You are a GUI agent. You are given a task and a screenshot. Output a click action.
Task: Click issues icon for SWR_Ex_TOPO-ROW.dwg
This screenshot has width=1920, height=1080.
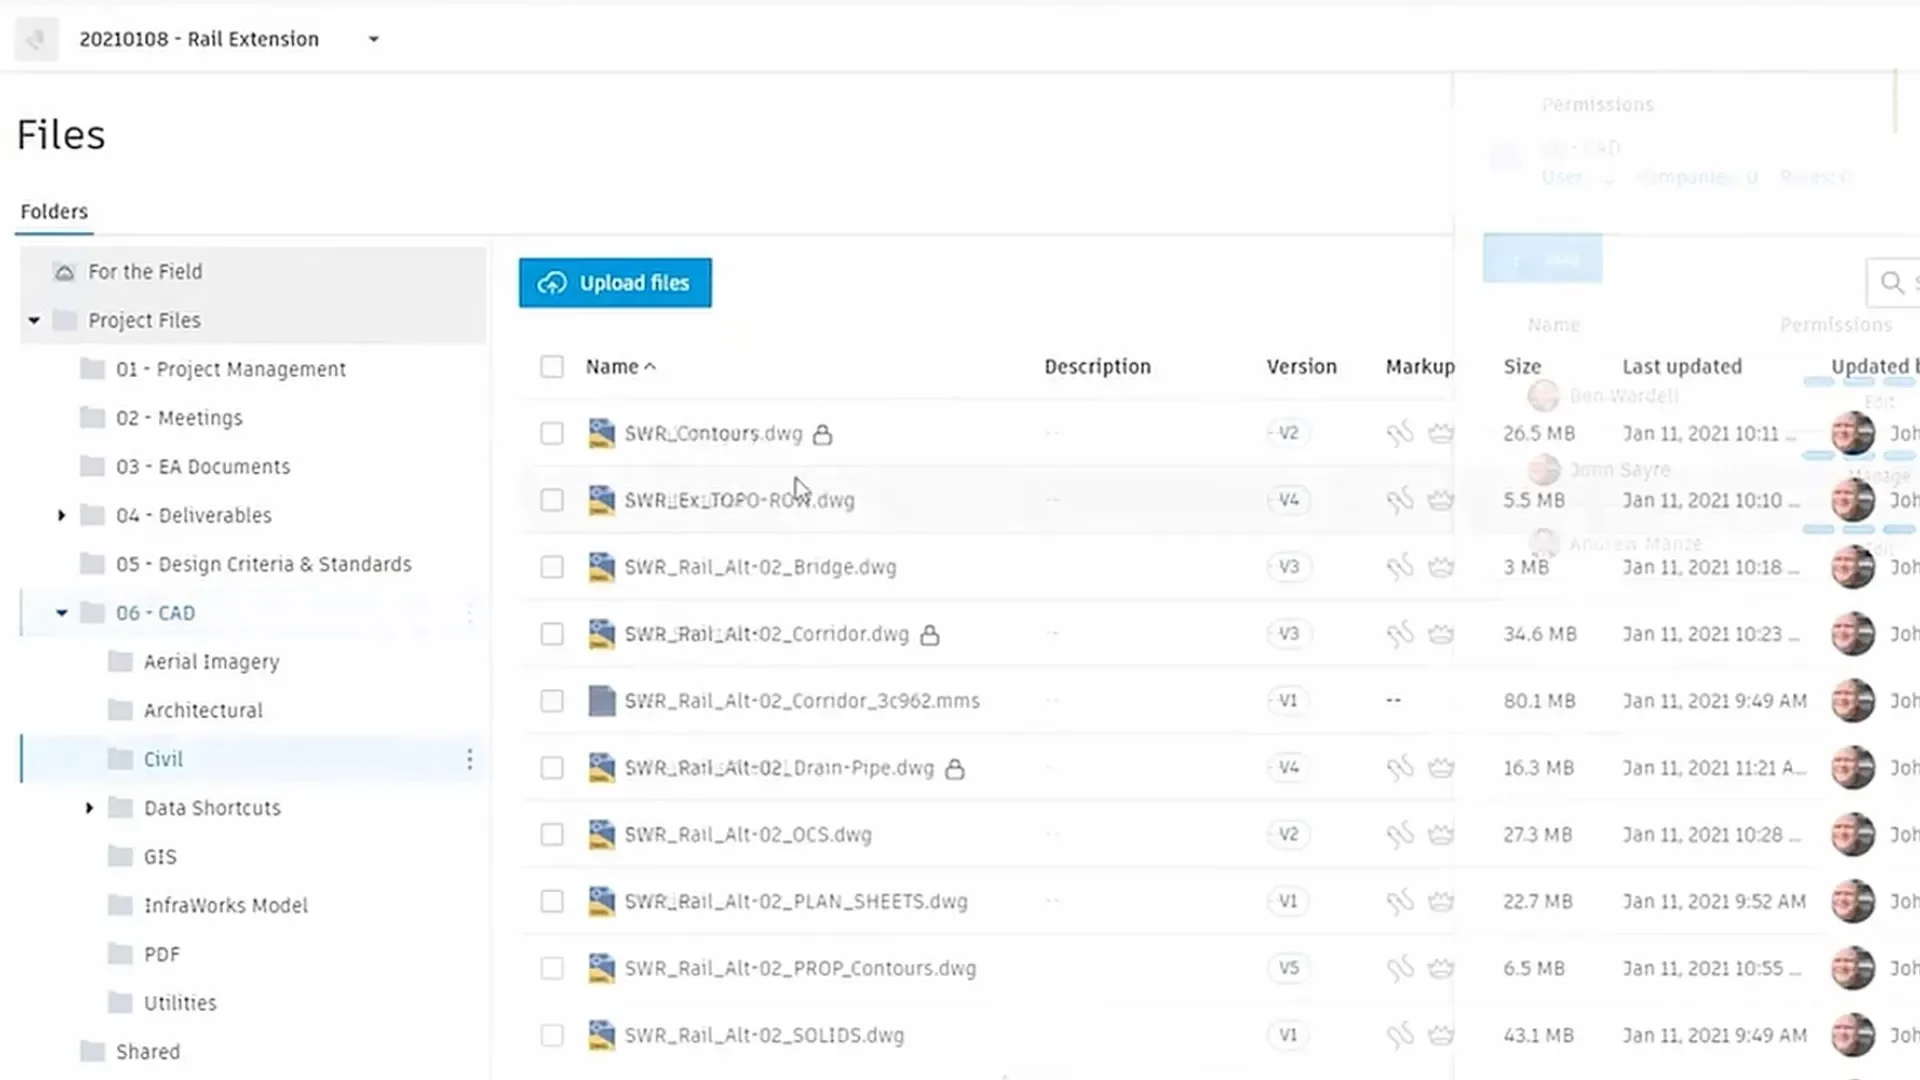(1440, 501)
